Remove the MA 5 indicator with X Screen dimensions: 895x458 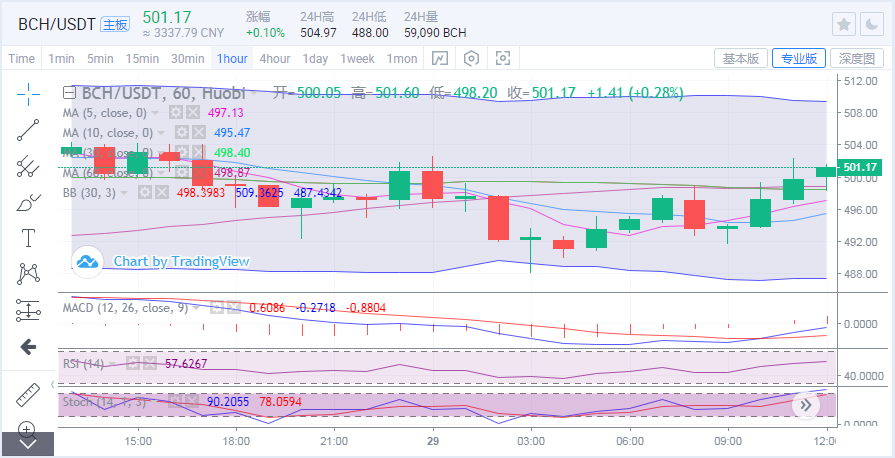tap(193, 113)
